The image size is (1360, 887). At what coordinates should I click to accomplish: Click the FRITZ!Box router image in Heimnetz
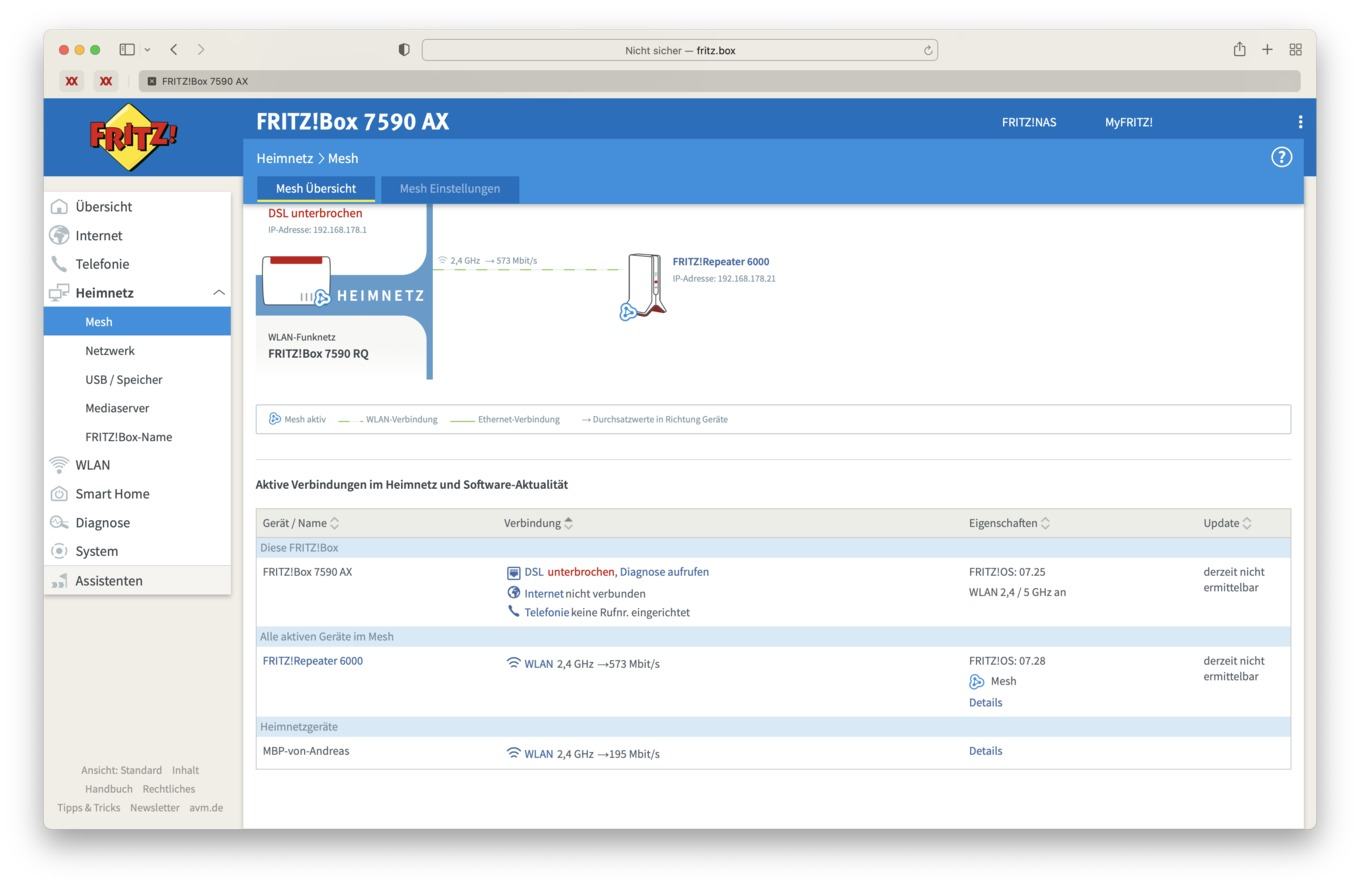coord(296,280)
